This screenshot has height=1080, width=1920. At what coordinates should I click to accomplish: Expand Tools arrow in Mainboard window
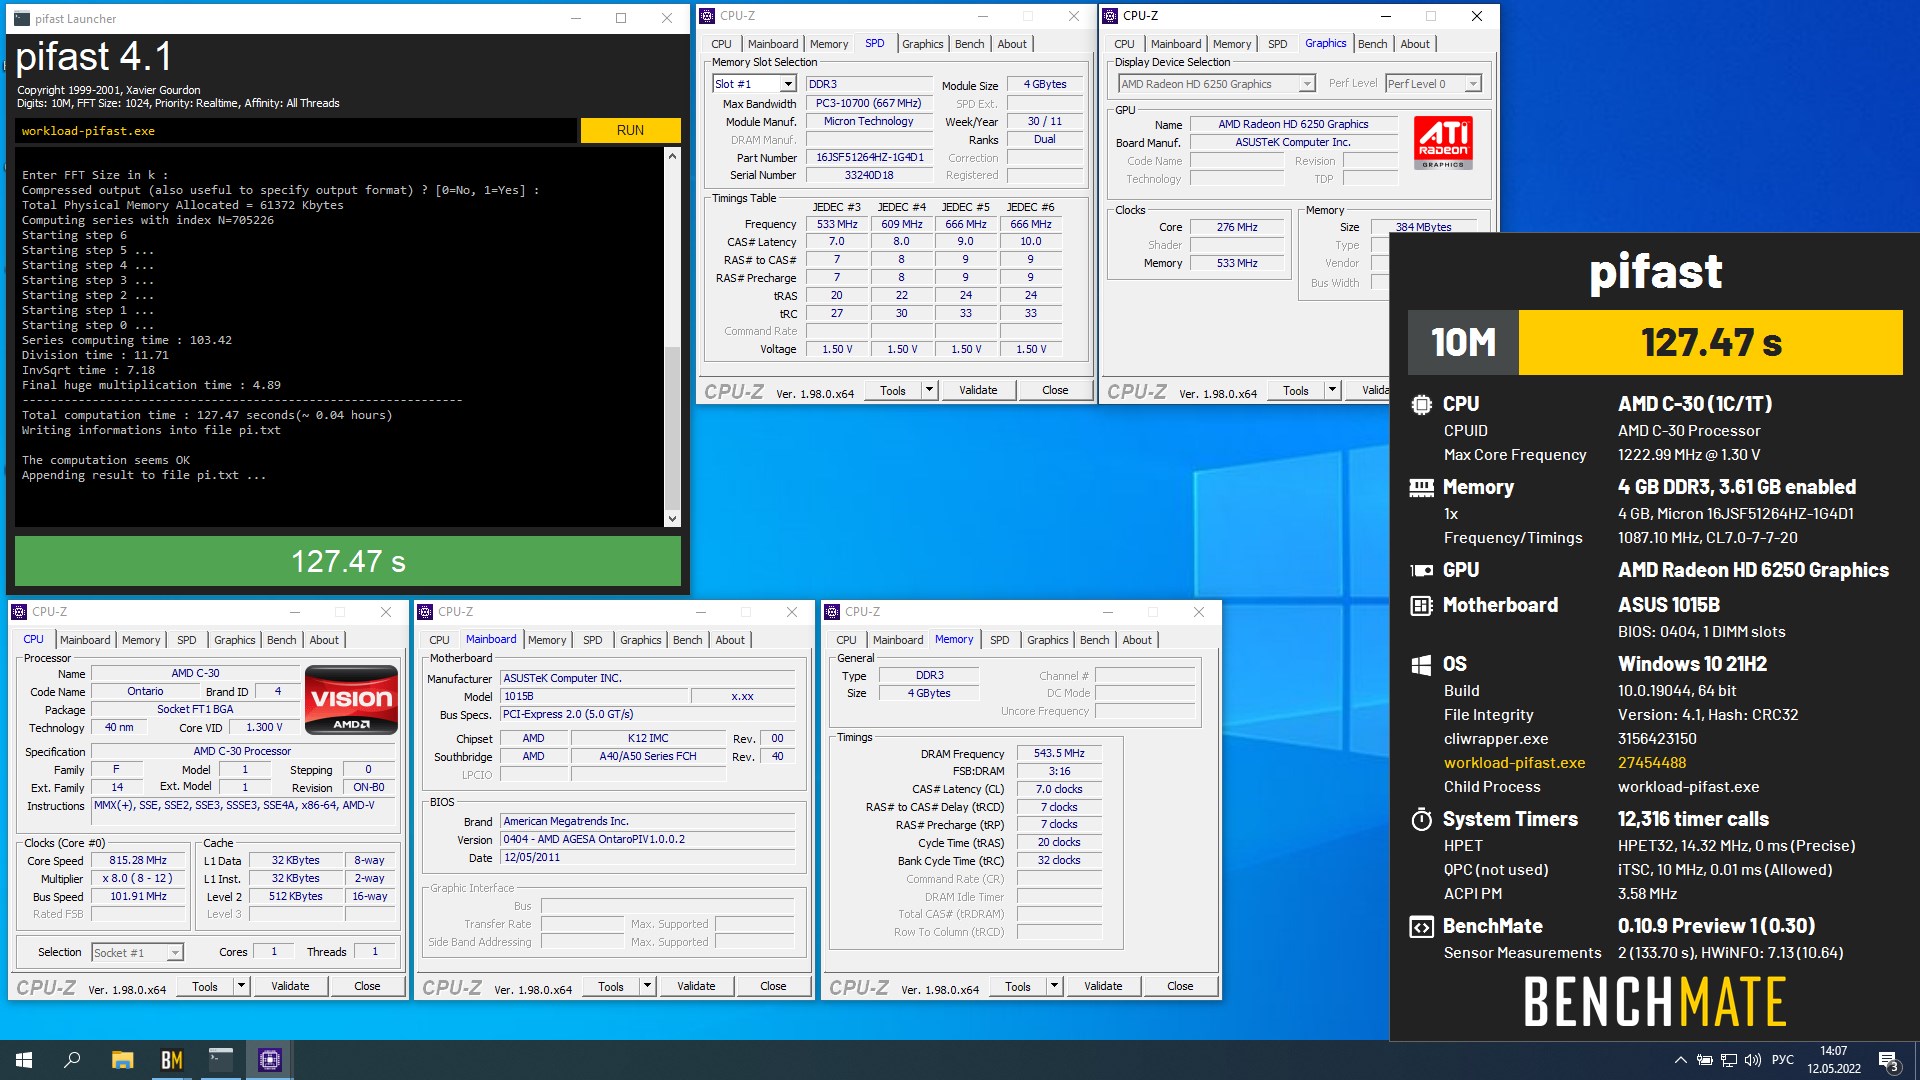pos(647,986)
